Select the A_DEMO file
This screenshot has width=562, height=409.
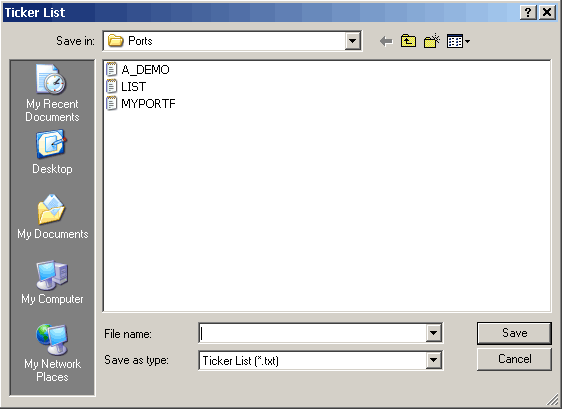pyautogui.click(x=138, y=69)
